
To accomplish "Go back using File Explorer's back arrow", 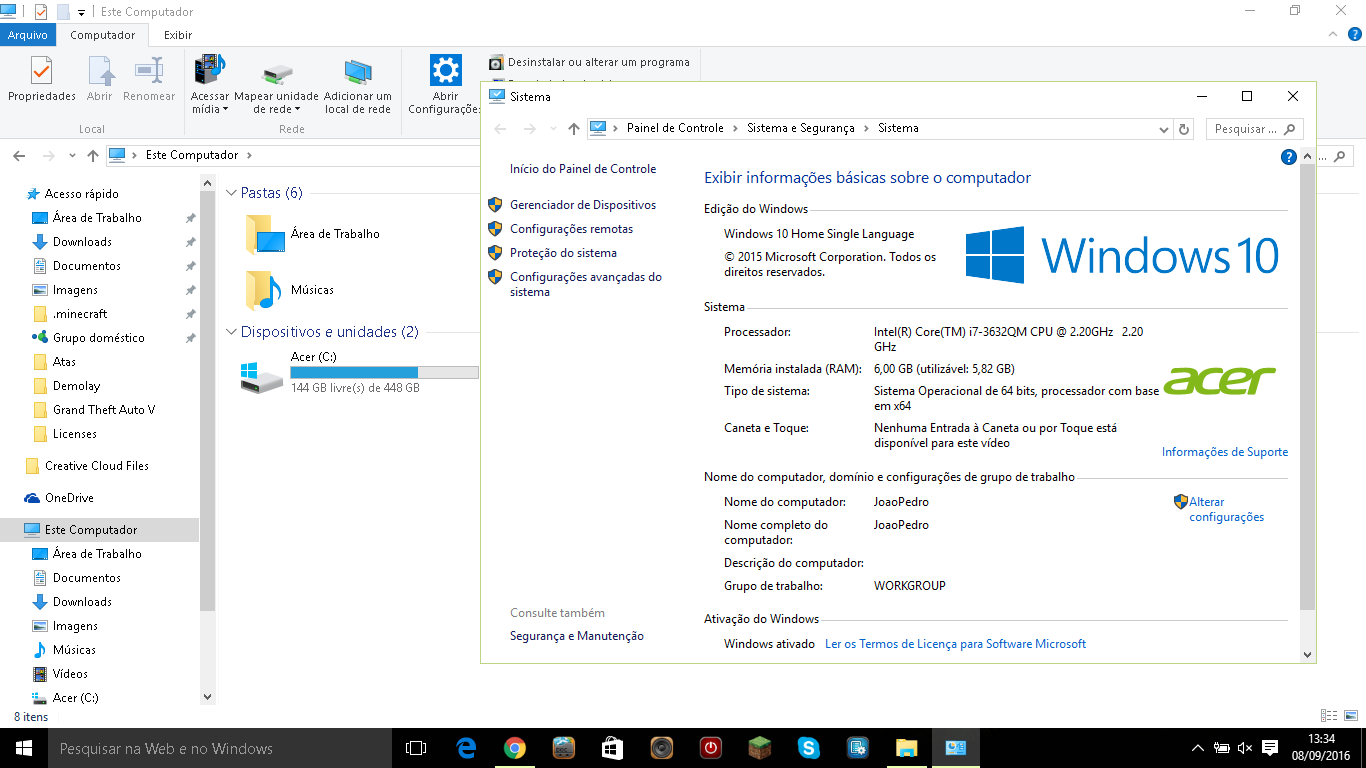I will (19, 155).
